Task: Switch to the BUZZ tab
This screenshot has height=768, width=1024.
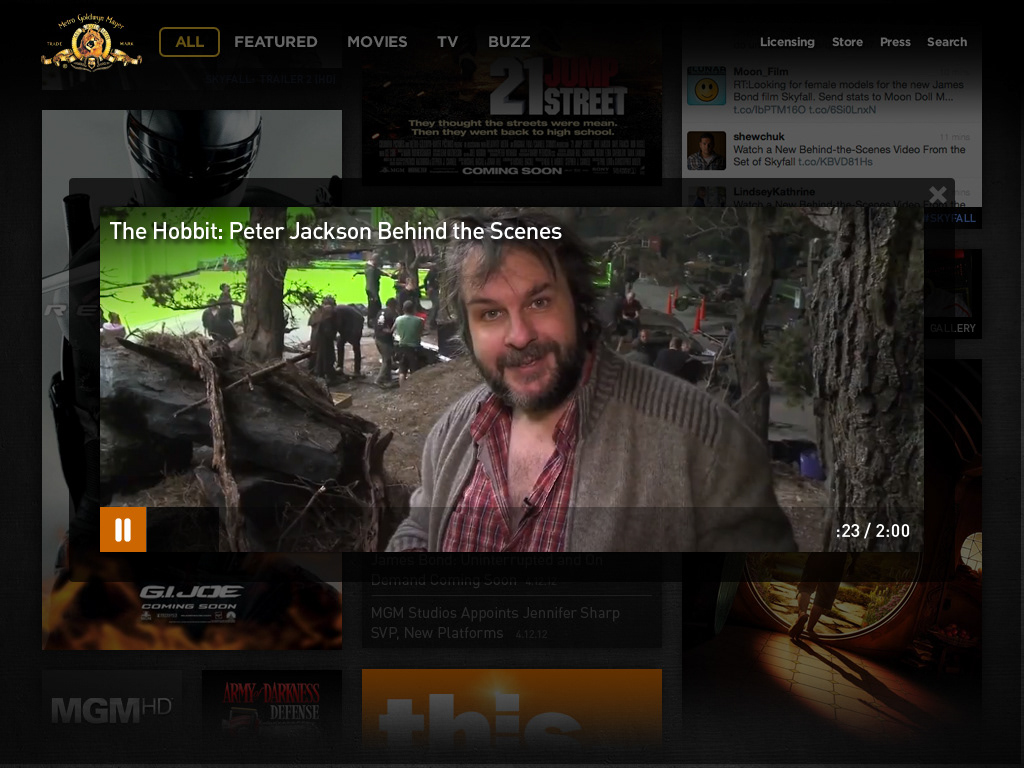Action: pos(509,42)
